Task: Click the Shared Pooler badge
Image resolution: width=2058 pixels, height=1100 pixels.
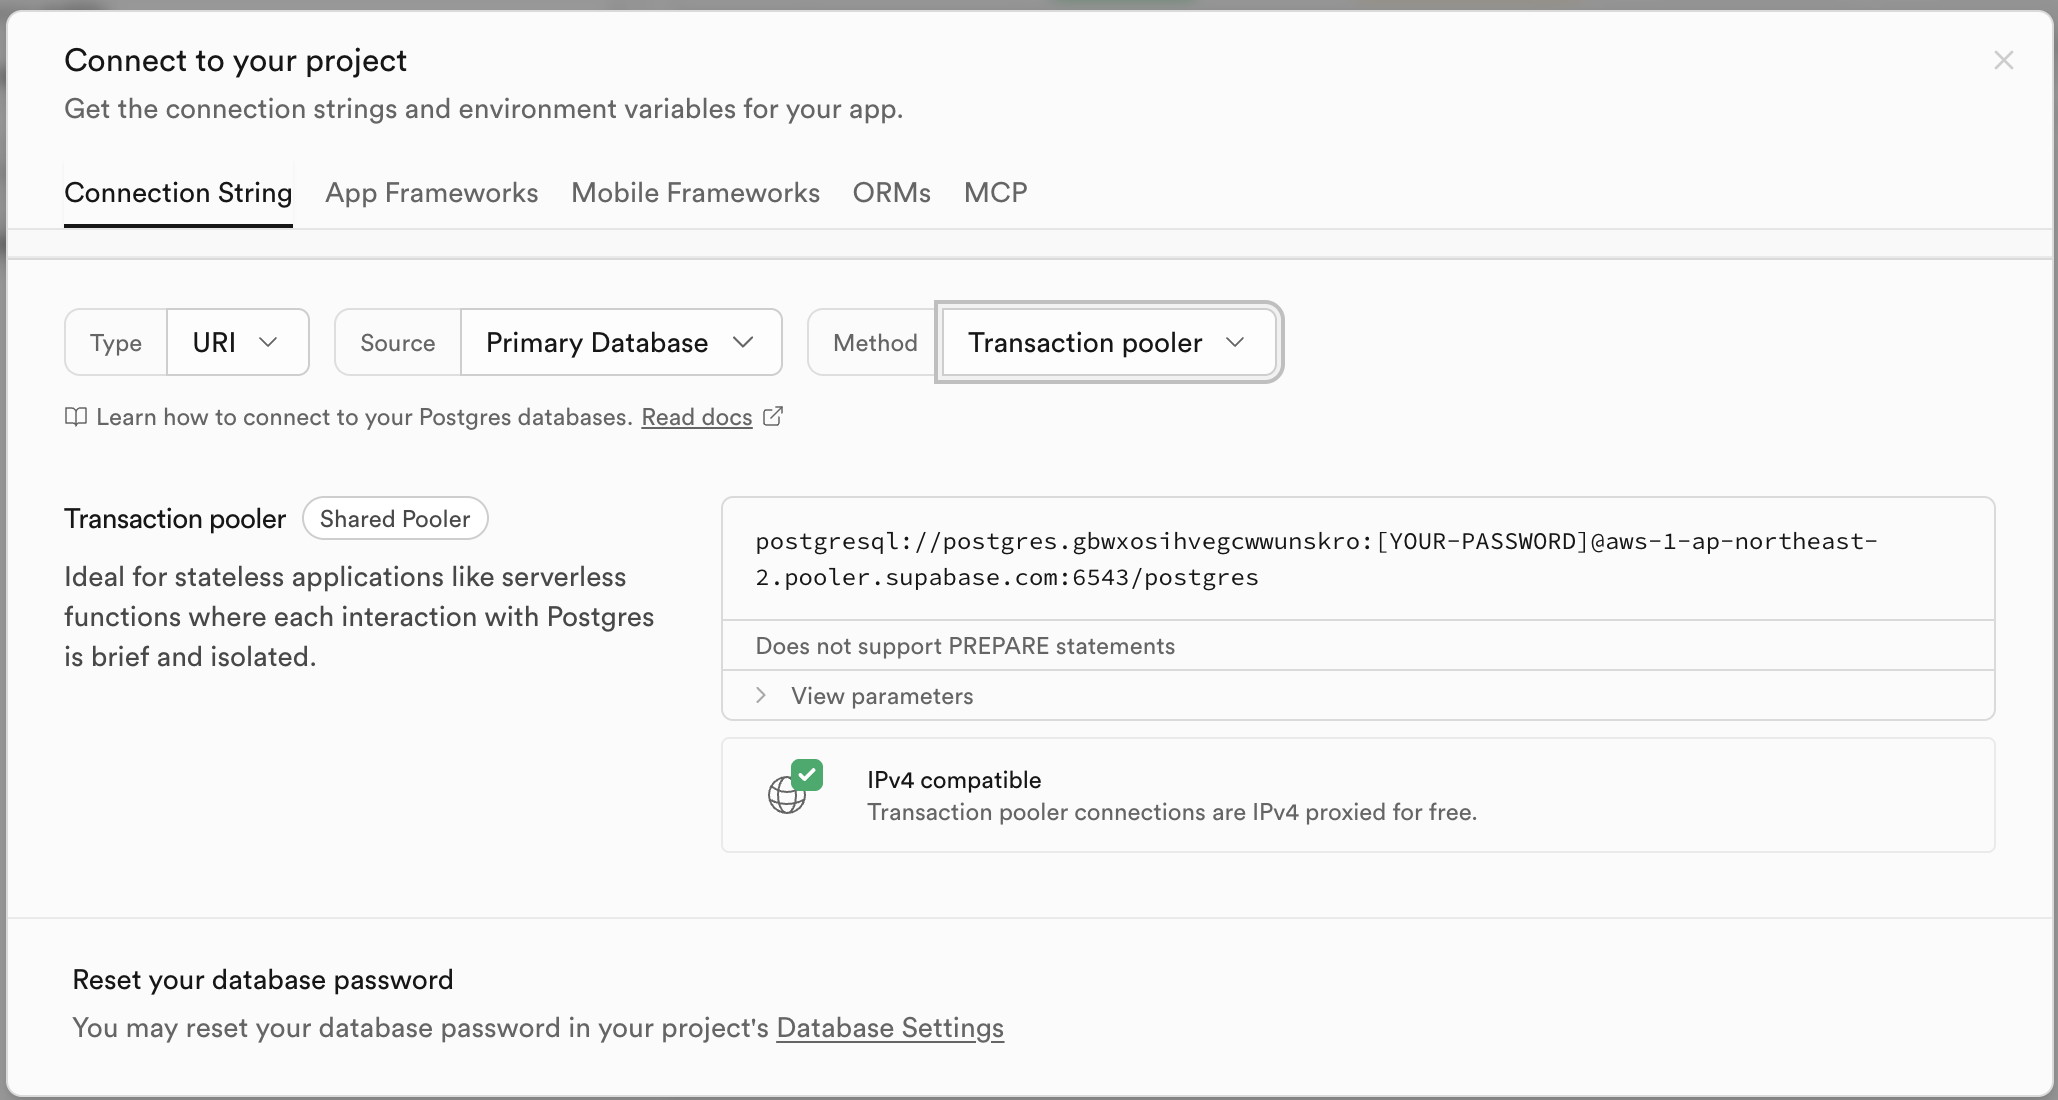Action: click(x=395, y=519)
